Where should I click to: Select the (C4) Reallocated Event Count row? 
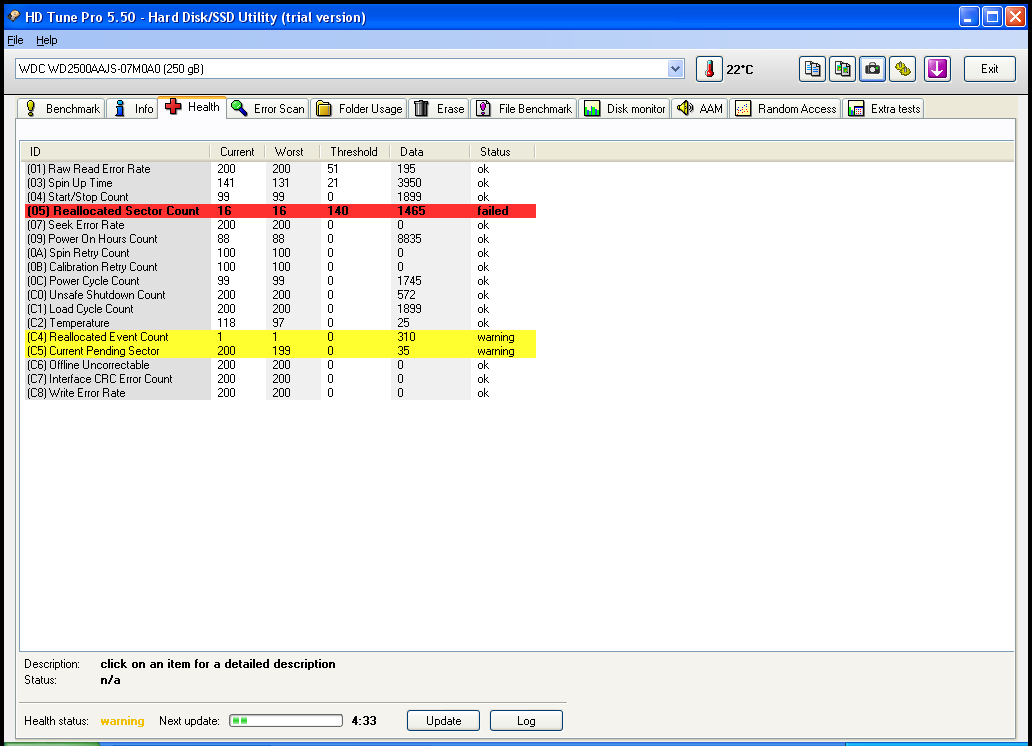(x=280, y=337)
